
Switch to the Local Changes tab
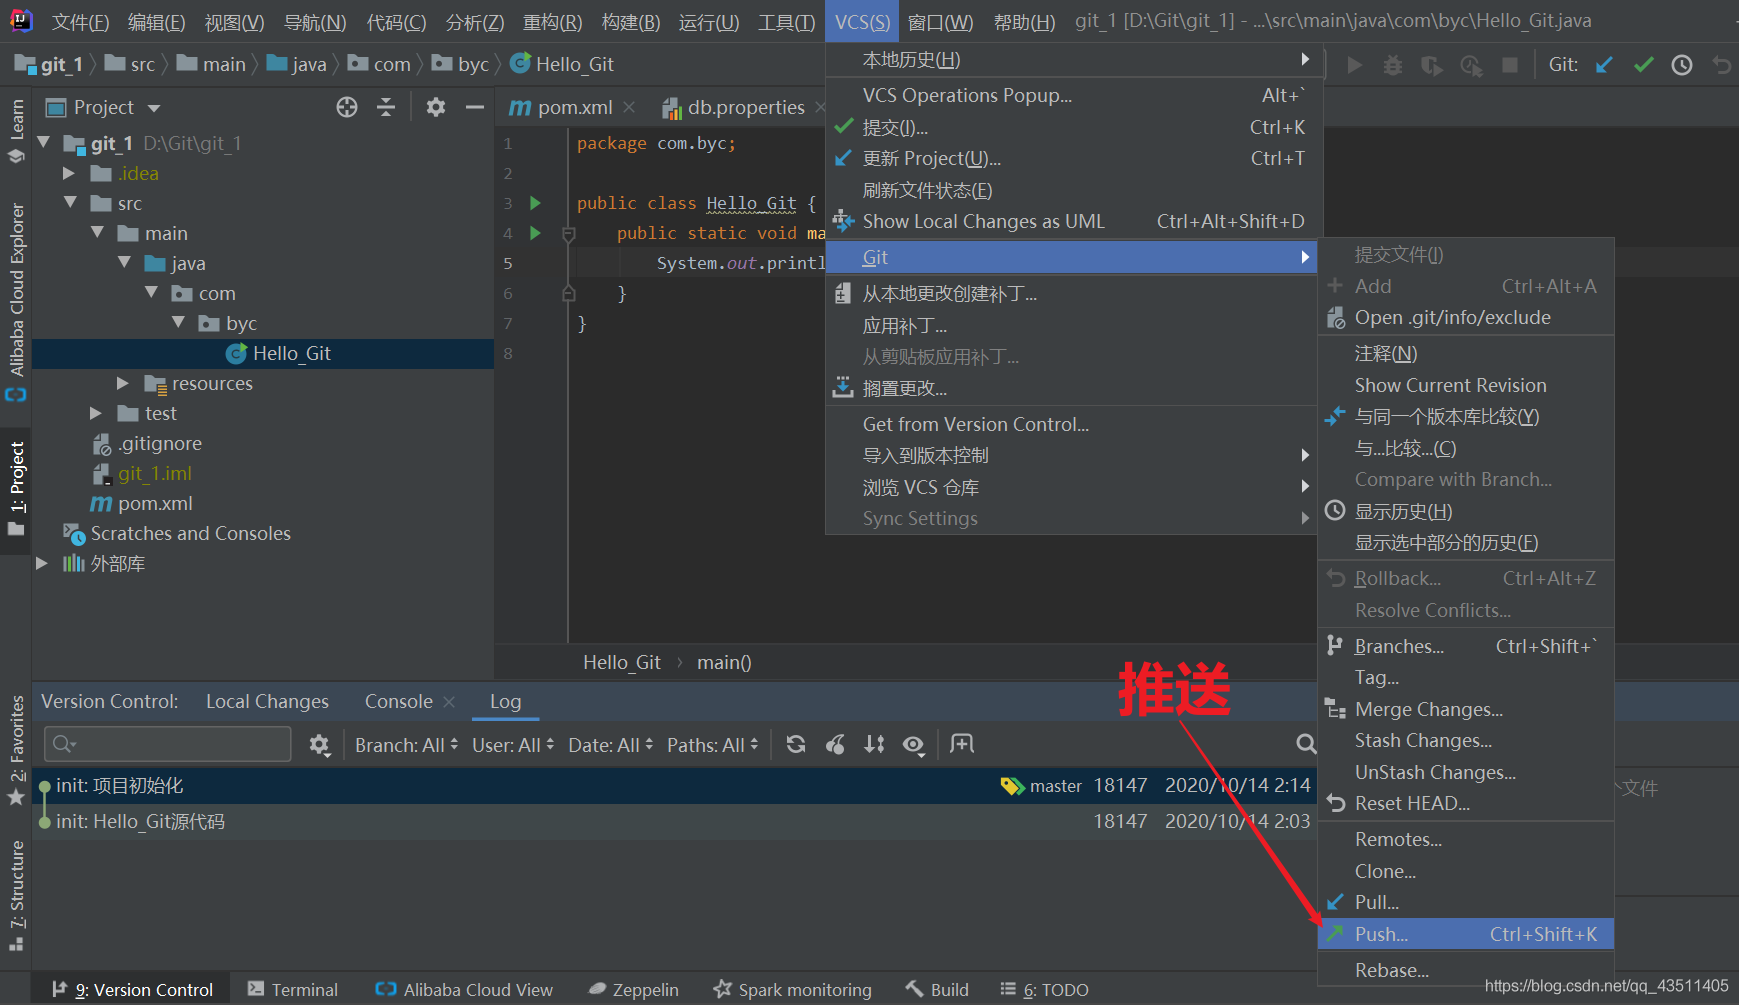[x=267, y=702]
